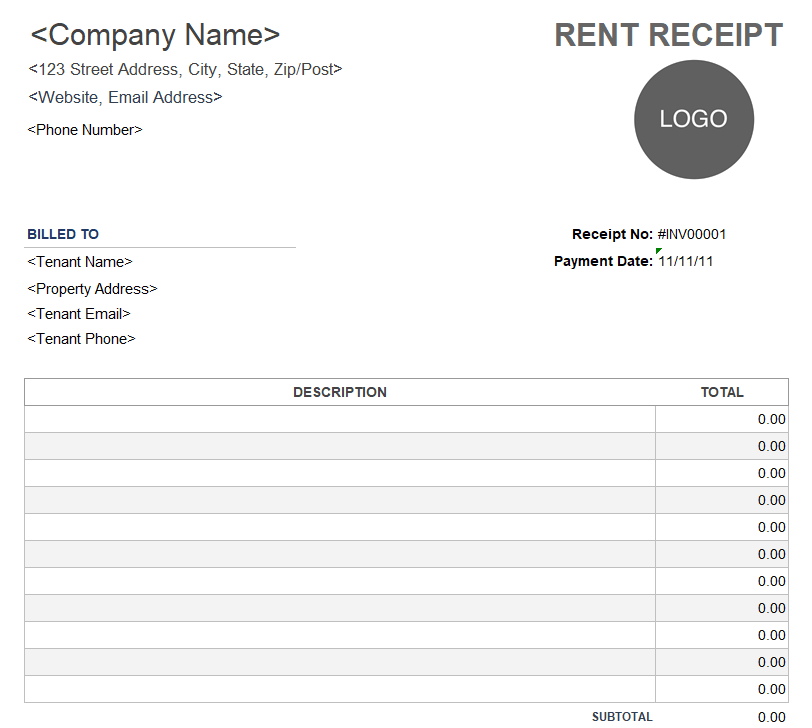Screen dimensions: 812x728
Task: Select the DESCRIPTION column header
Action: (x=340, y=392)
